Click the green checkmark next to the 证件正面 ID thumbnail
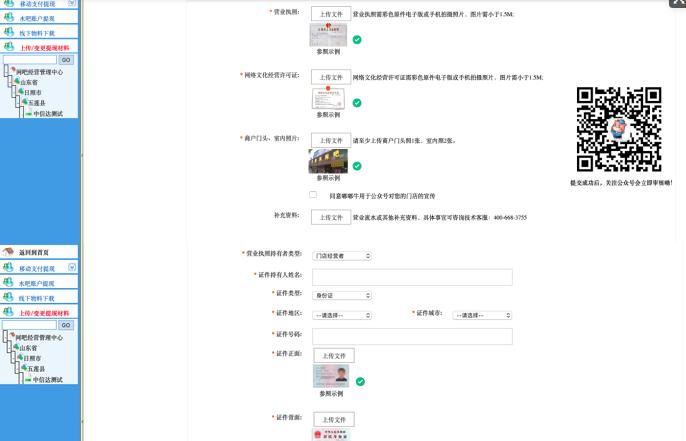 (x=360, y=382)
